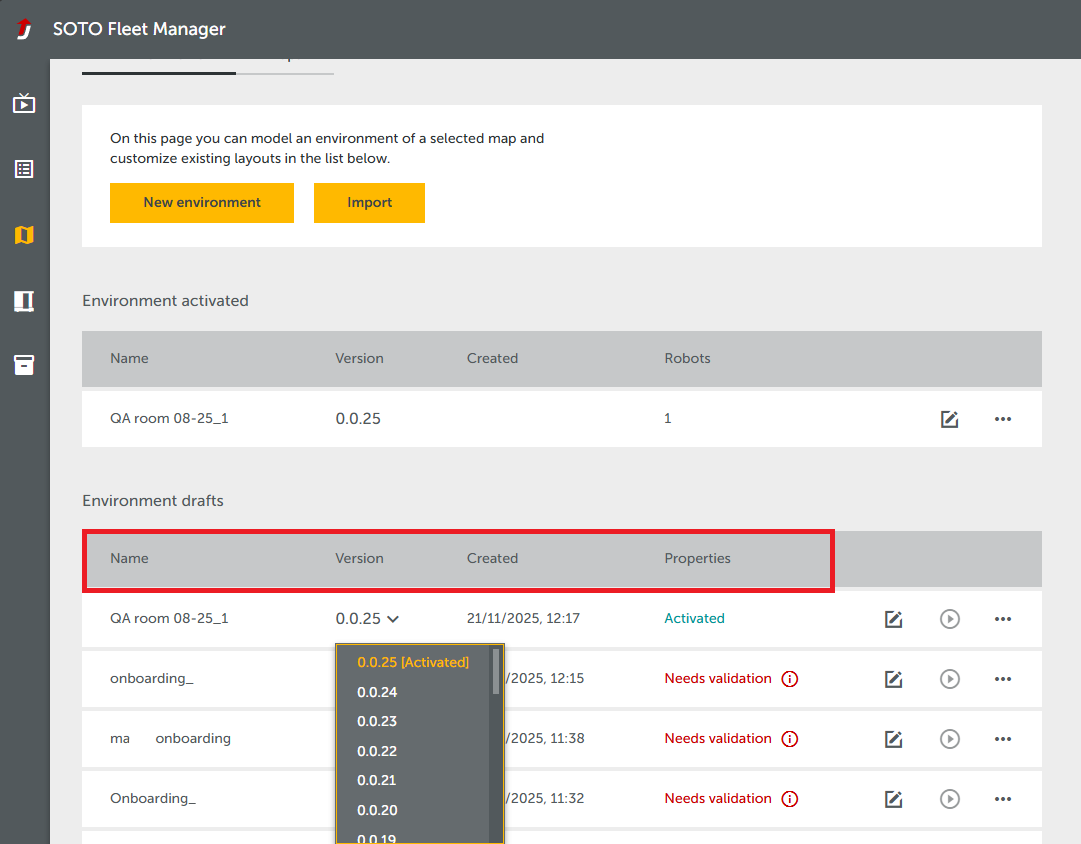Open more options for the 11:32 draft
Screen dimensions: 1081x844
point(1003,798)
